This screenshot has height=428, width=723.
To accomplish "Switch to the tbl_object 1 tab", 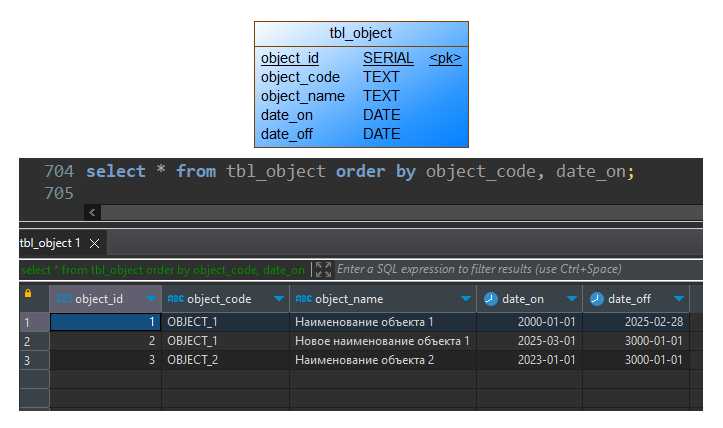I will [52, 243].
